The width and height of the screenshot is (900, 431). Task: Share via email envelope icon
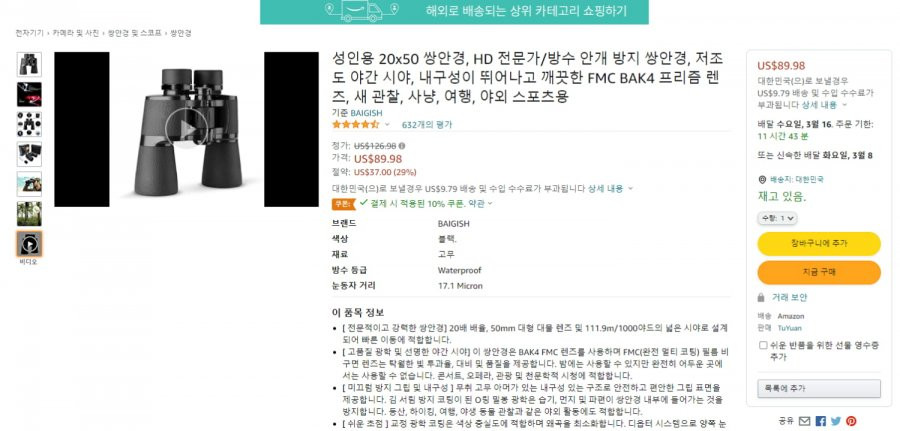coord(804,421)
